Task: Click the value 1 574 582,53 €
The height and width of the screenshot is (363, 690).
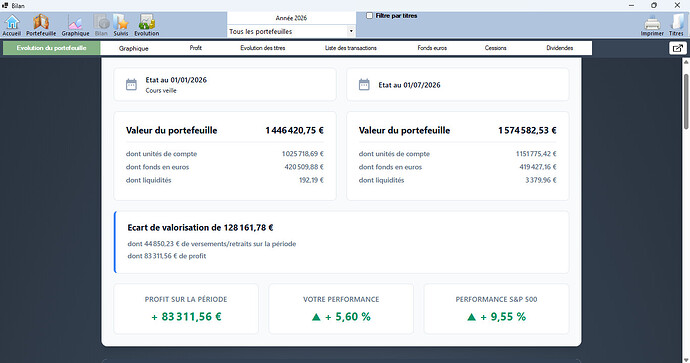Action: tap(527, 130)
